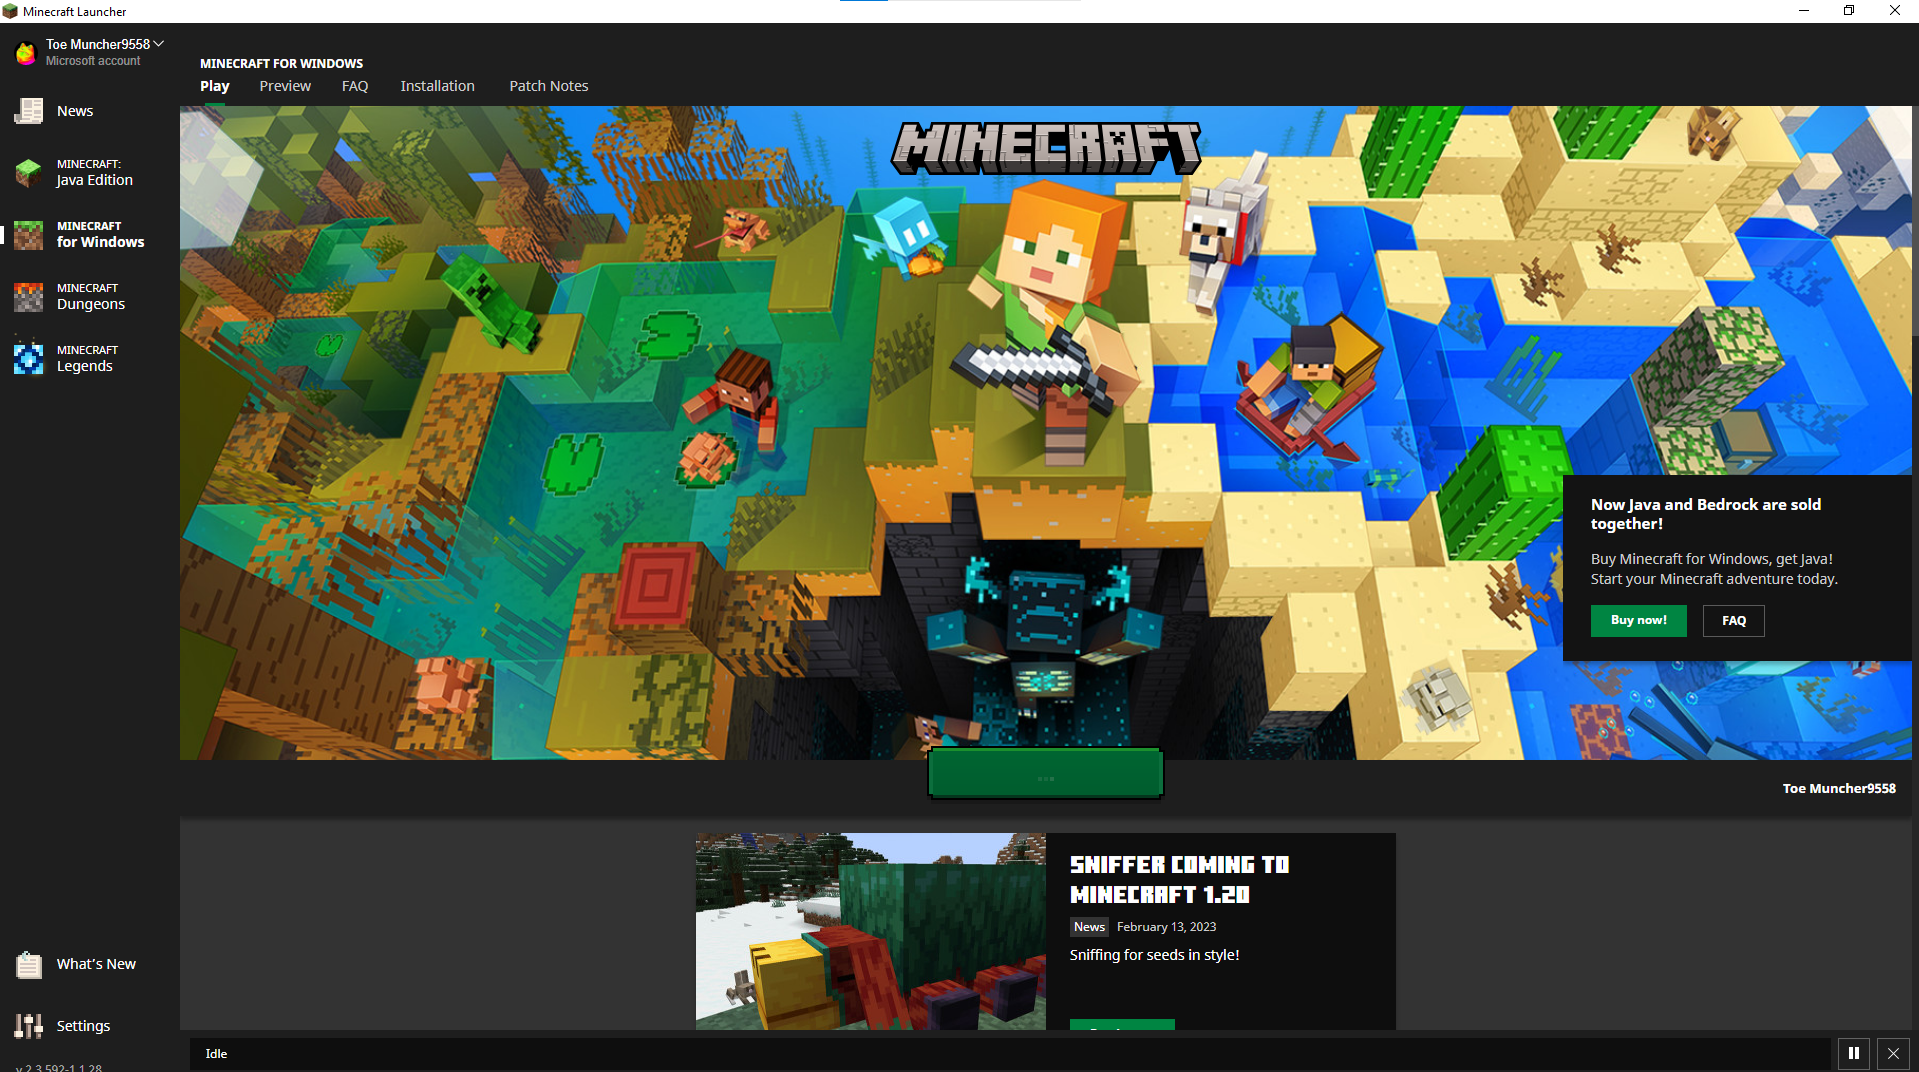Open the Installation tab
The height and width of the screenshot is (1072, 1919).
(x=438, y=86)
